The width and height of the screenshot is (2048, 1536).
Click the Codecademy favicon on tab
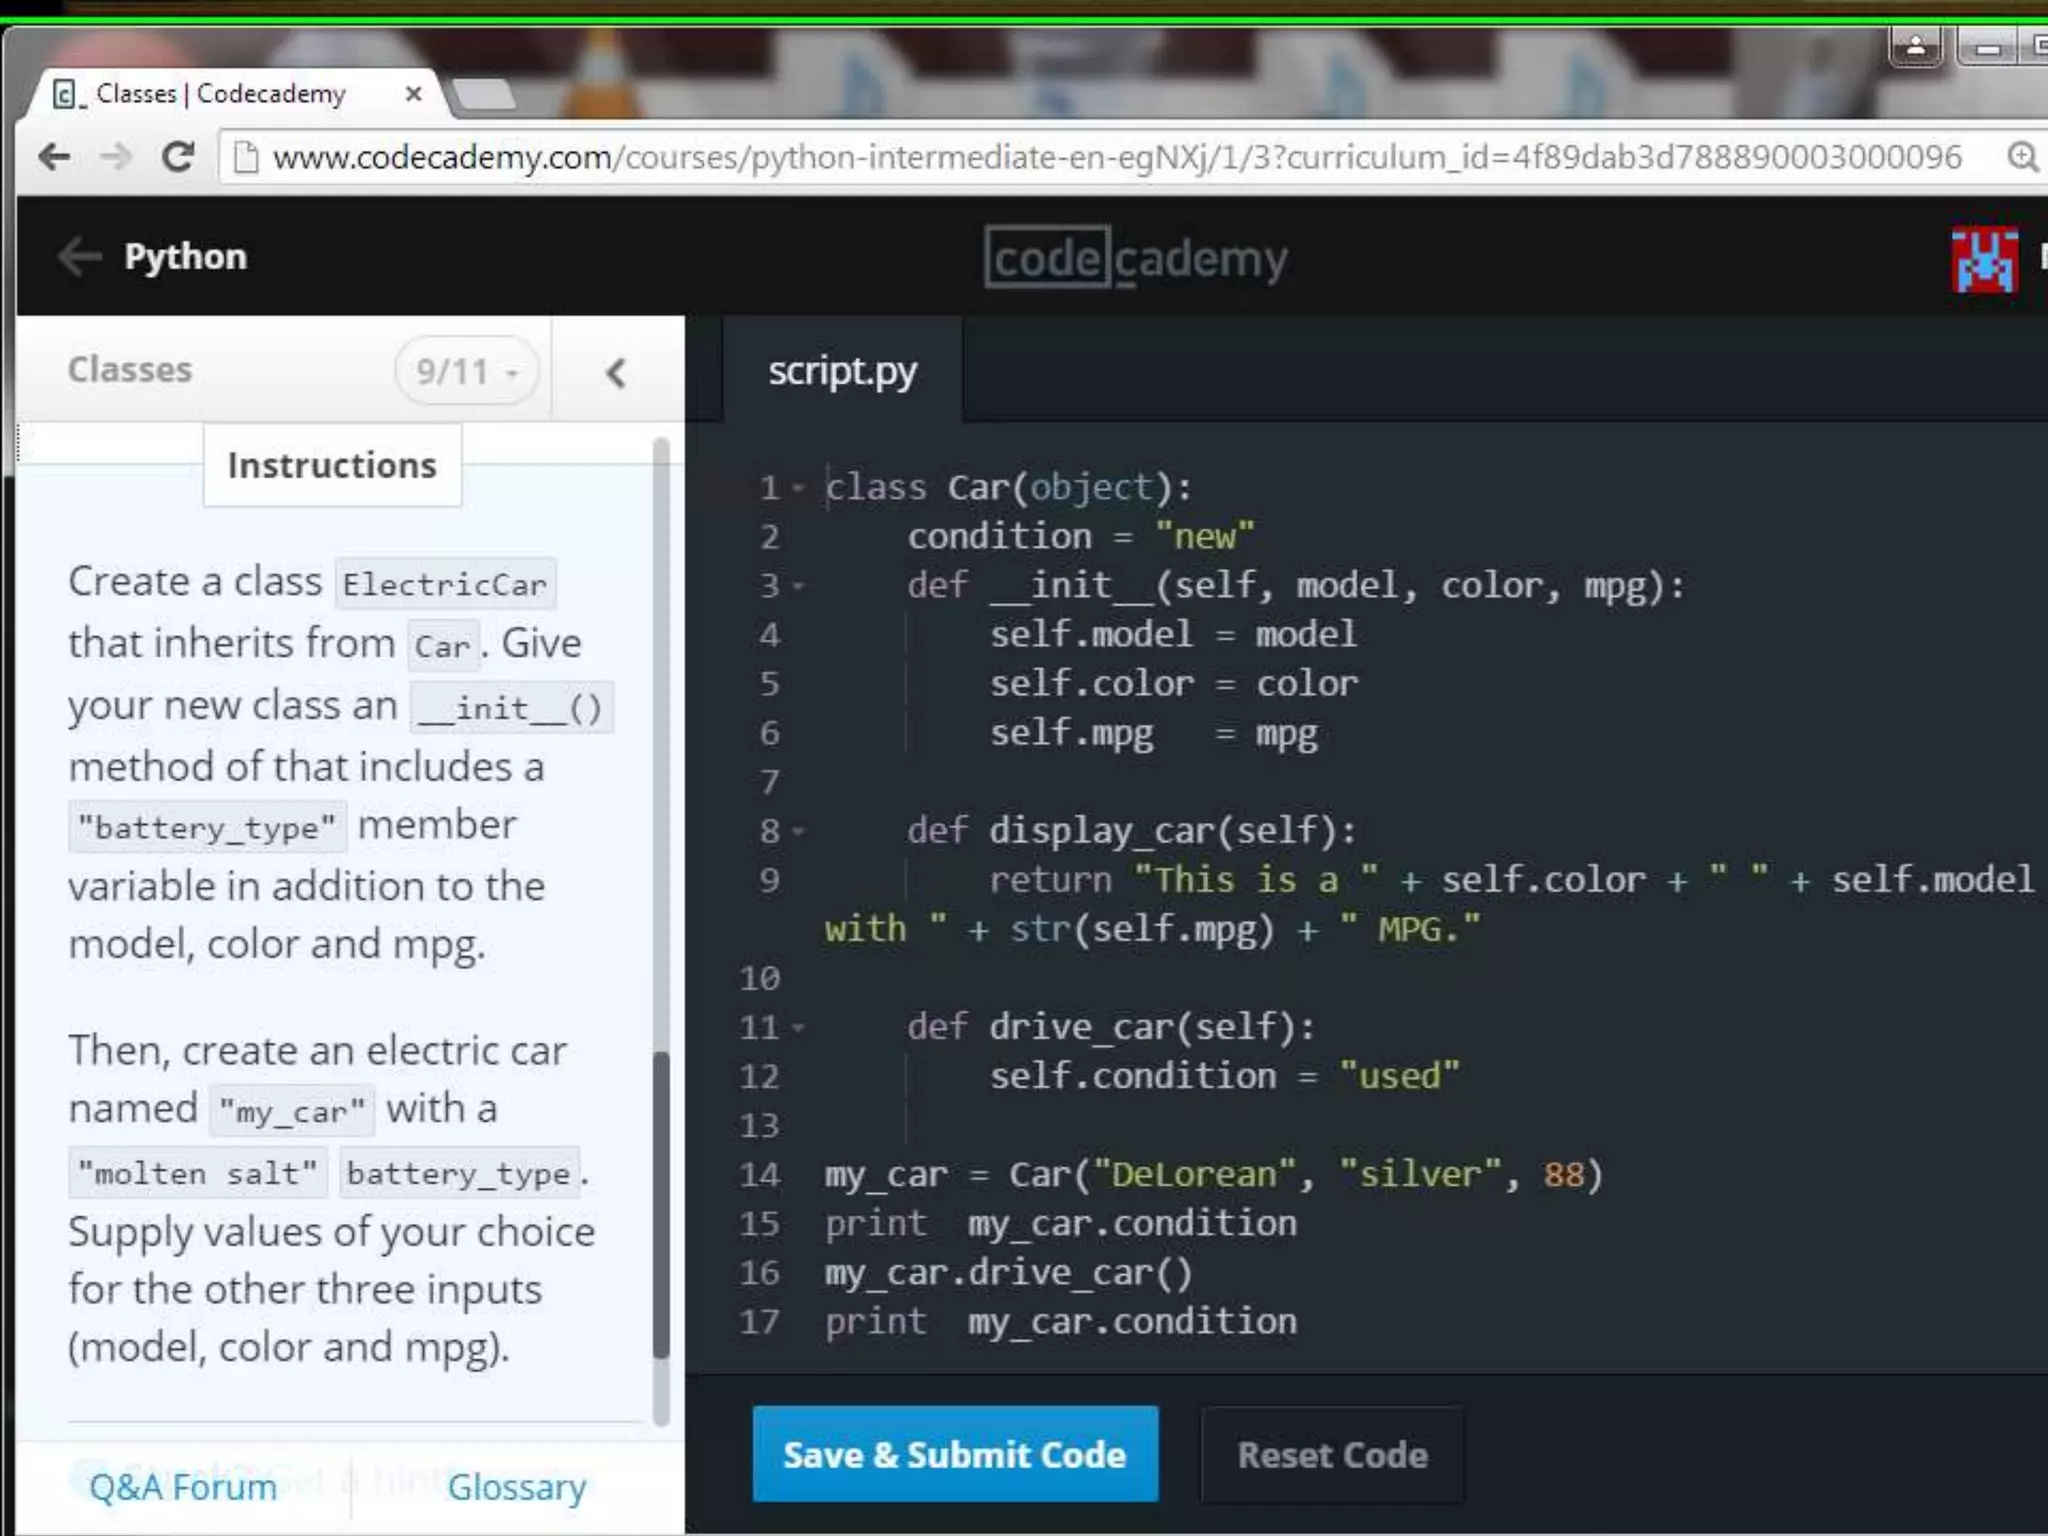tap(65, 94)
